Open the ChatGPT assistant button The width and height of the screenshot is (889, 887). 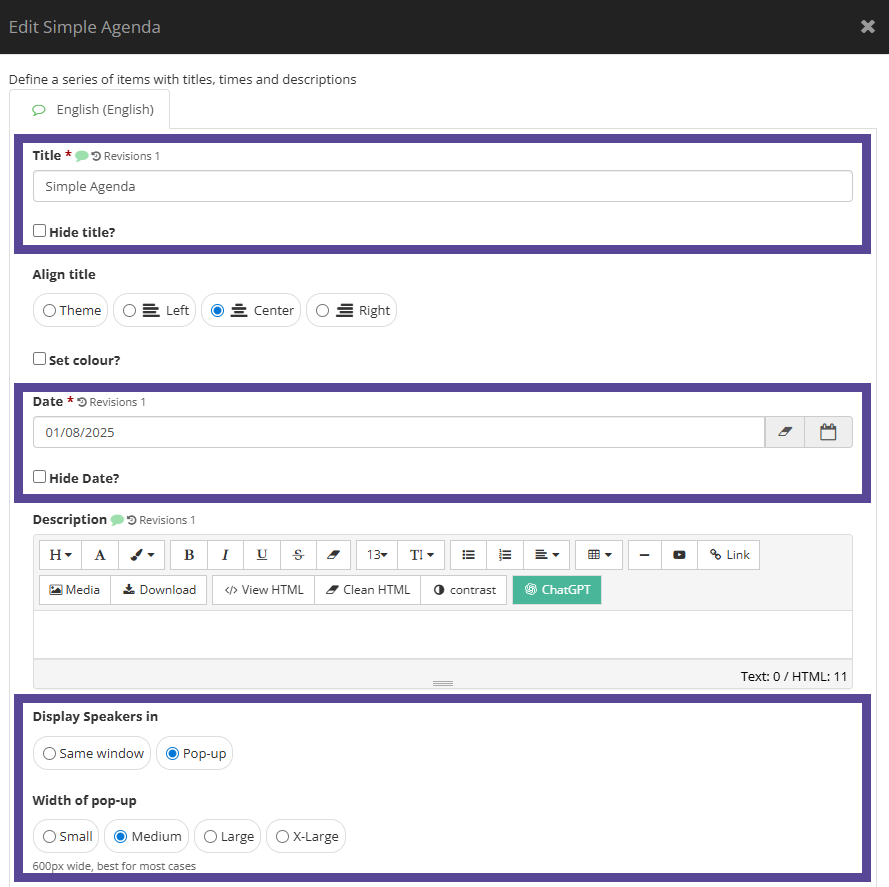coord(557,590)
